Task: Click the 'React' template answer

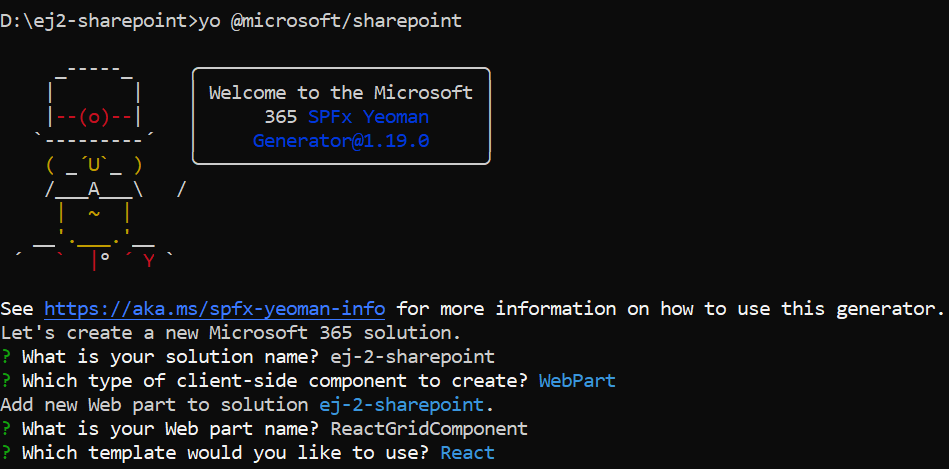Action: (x=468, y=453)
